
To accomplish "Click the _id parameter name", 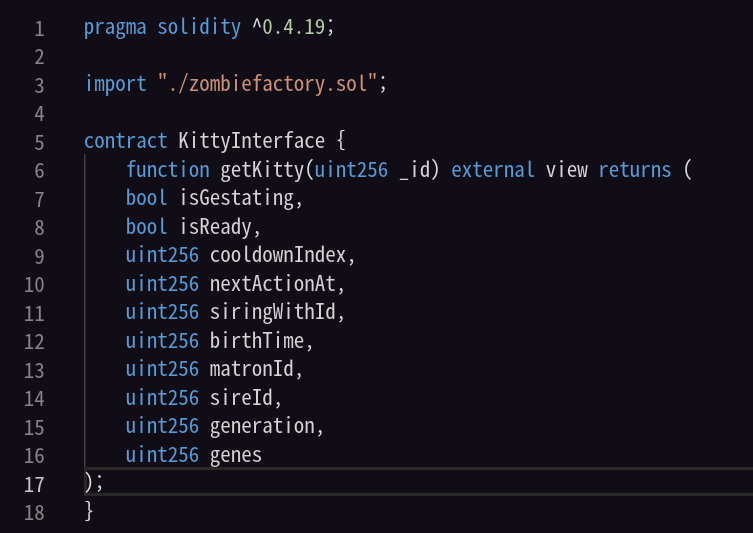I will [413, 170].
